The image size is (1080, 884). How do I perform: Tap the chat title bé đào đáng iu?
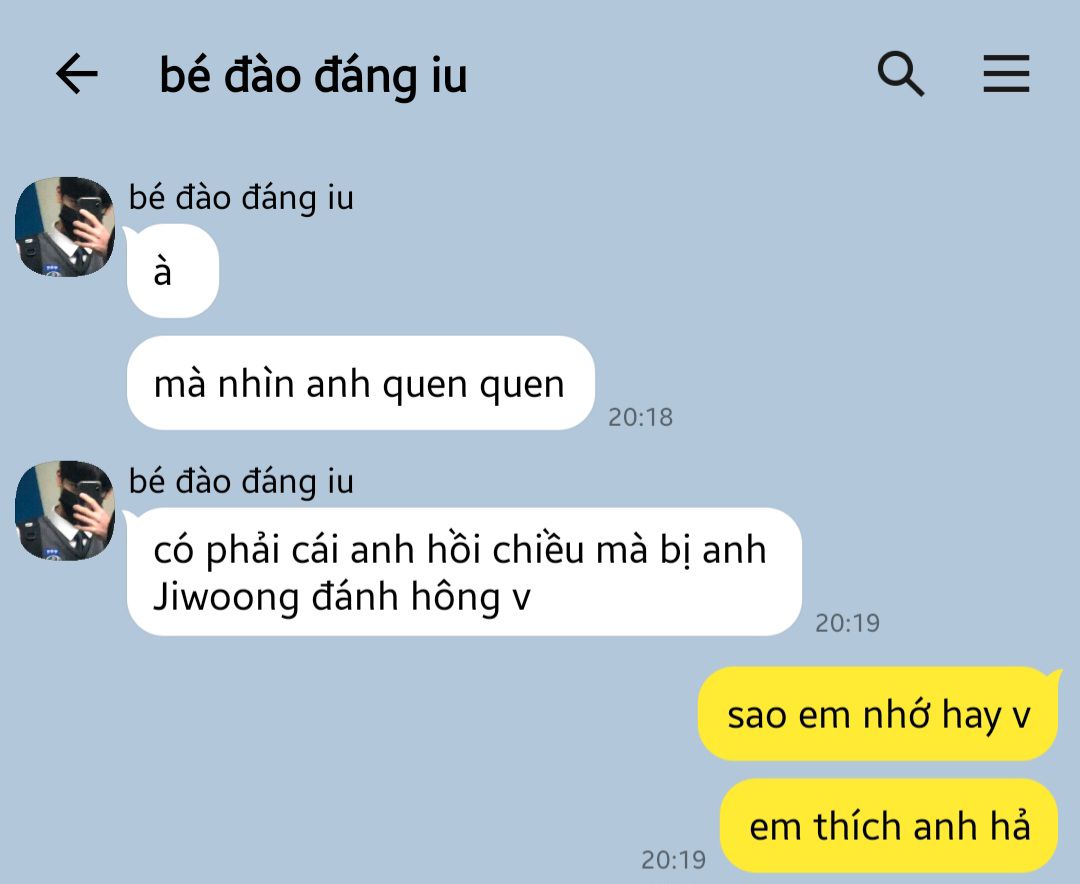(x=313, y=75)
